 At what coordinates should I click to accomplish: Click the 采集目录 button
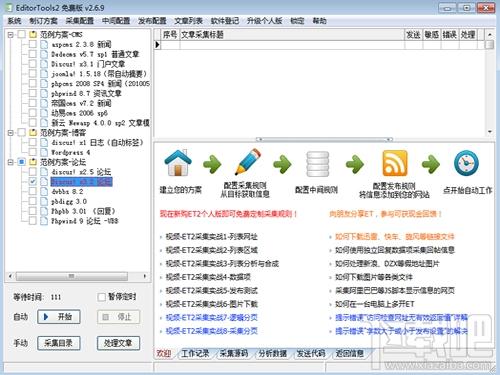coord(59,343)
